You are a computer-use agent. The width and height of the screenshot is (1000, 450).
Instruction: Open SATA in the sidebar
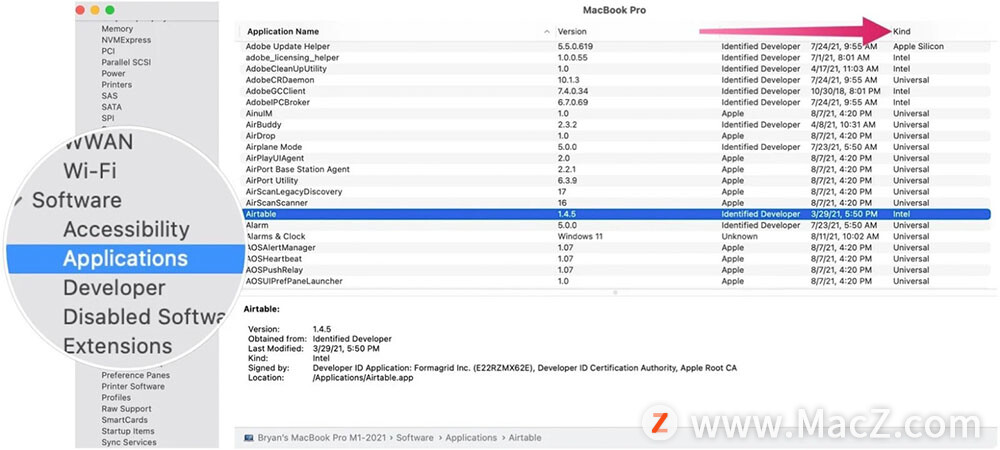[112, 107]
